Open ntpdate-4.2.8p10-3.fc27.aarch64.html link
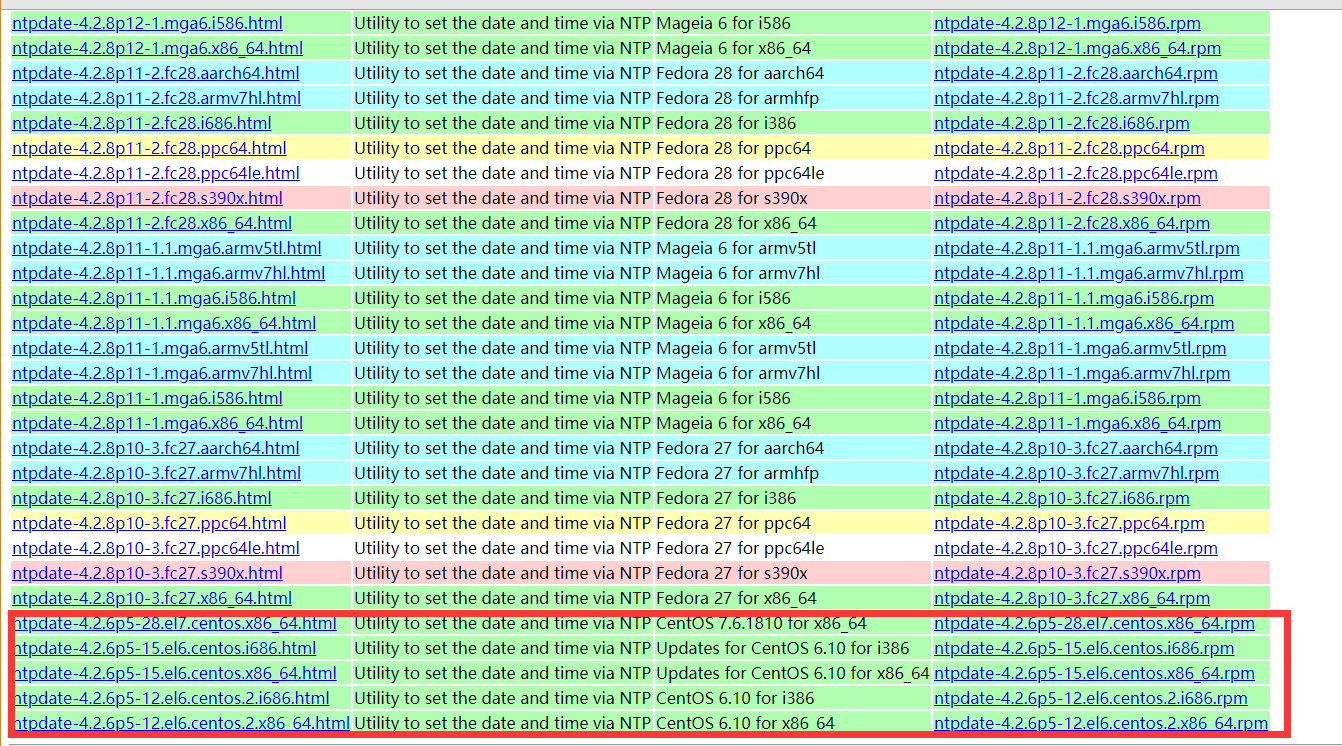 click(x=155, y=448)
